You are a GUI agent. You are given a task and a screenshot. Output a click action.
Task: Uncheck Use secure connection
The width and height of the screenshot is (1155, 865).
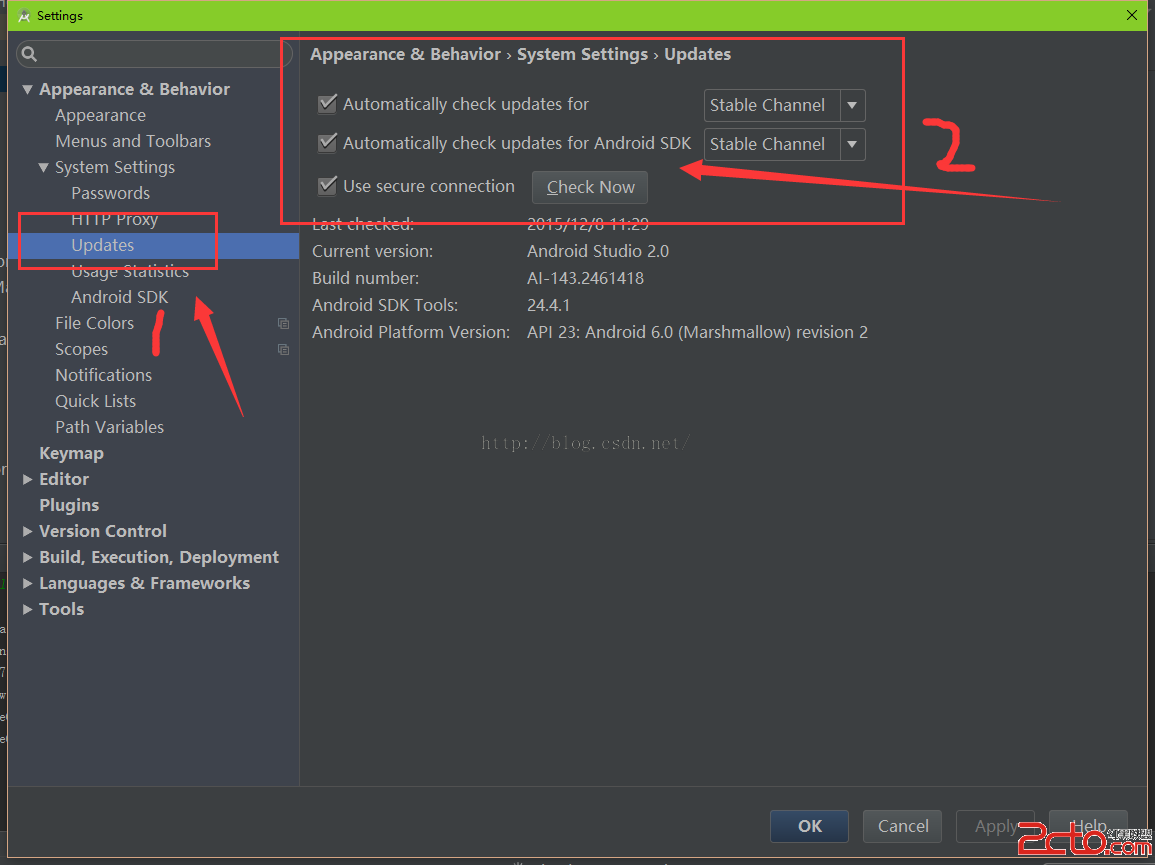[327, 186]
